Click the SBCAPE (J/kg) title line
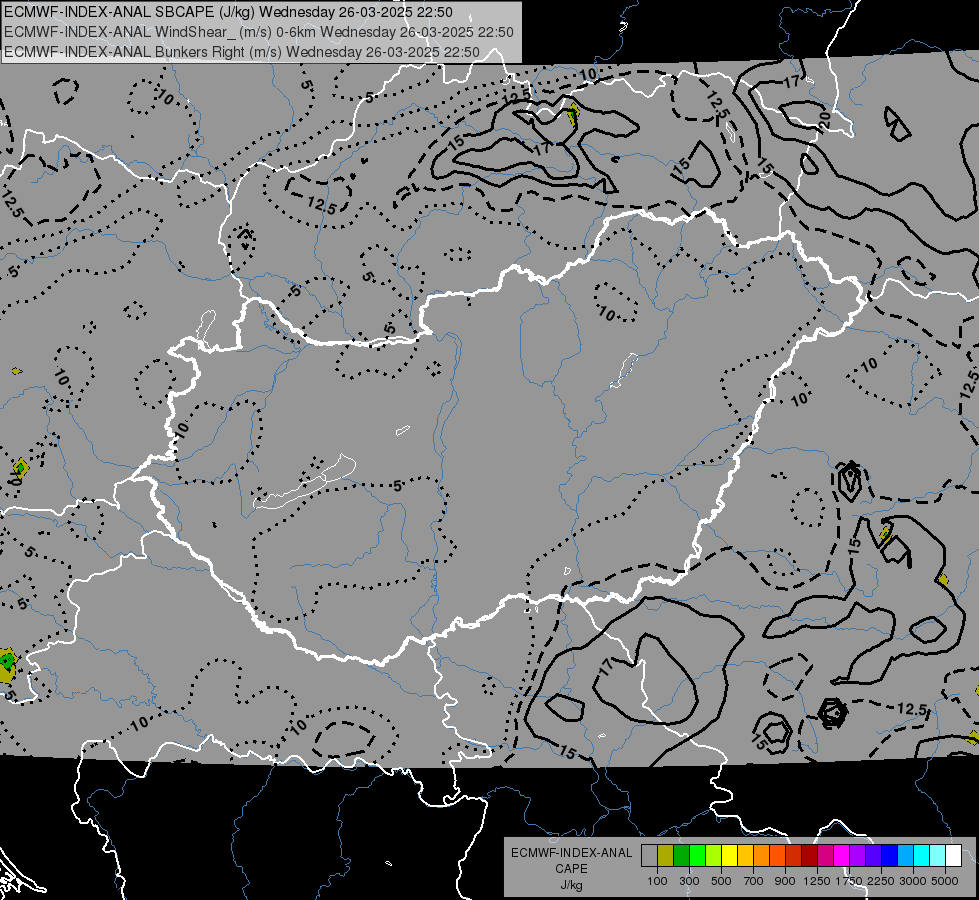 (x=229, y=12)
